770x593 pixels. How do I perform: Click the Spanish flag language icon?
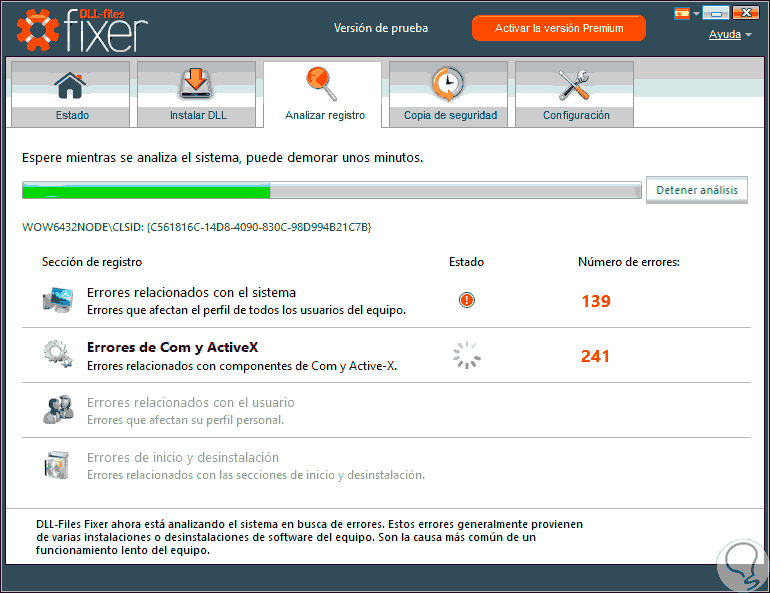tap(682, 13)
